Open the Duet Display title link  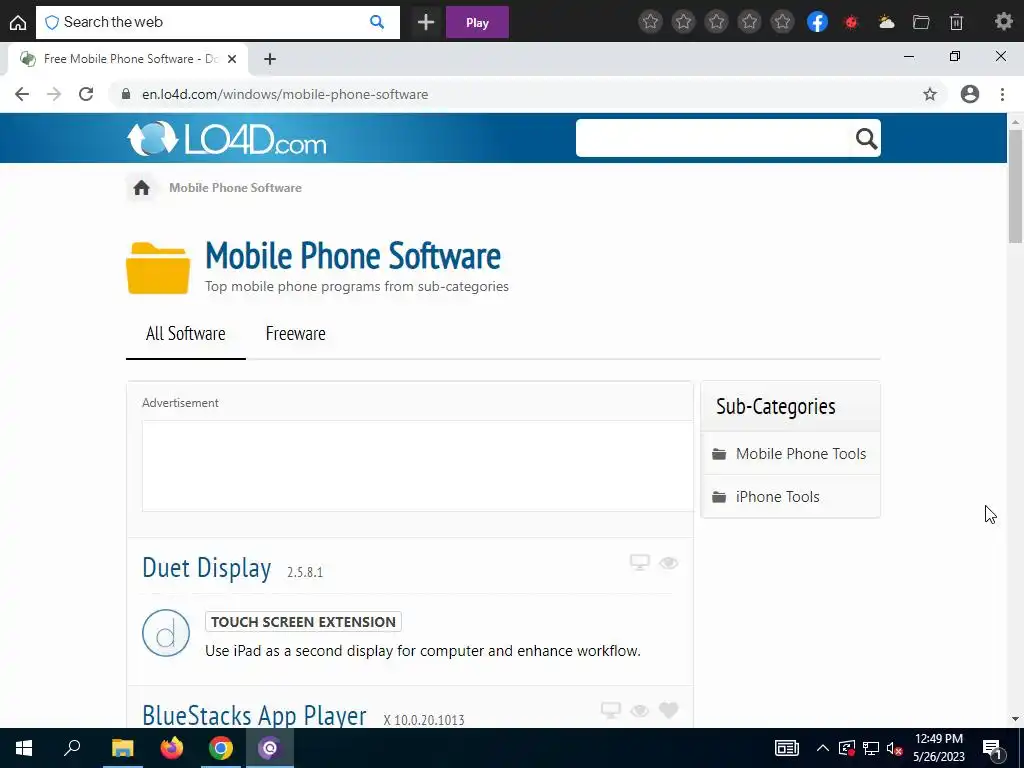pyautogui.click(x=206, y=568)
